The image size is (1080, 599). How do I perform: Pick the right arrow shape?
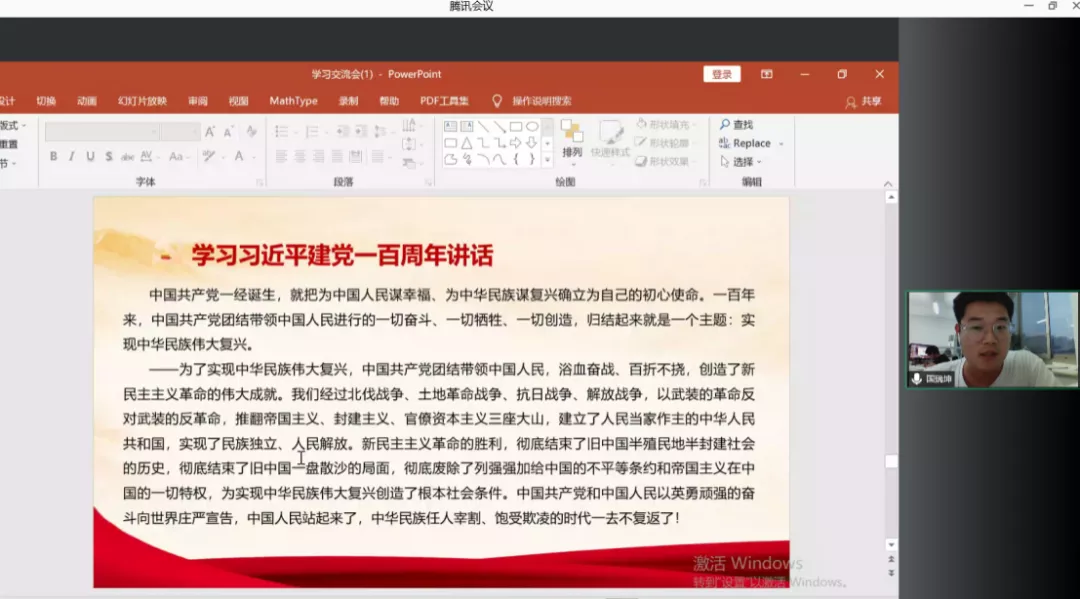[516, 143]
